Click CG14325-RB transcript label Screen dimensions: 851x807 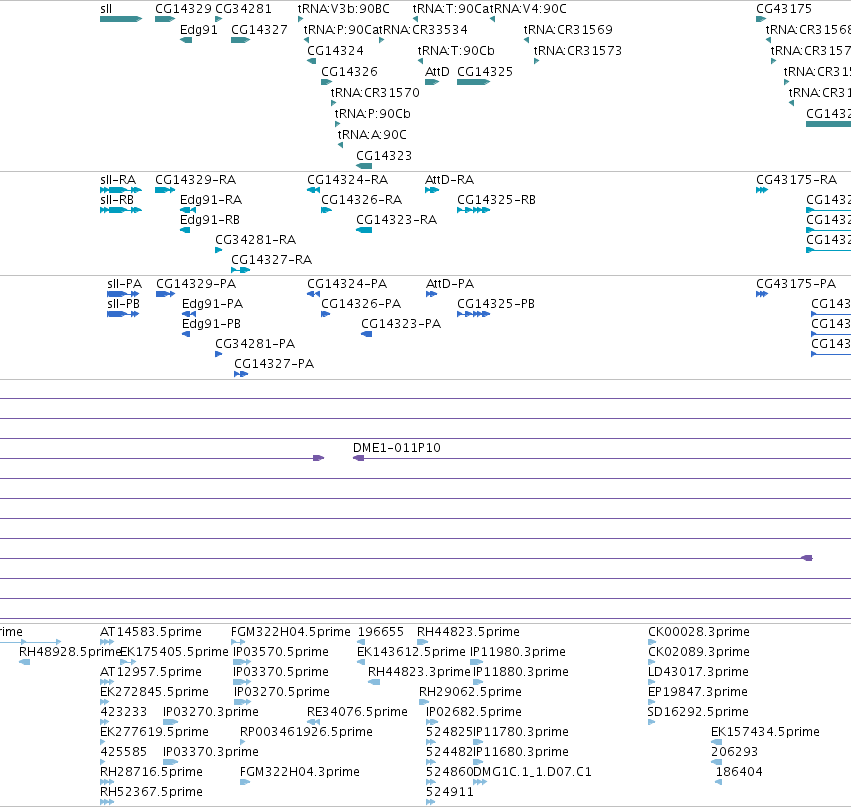(x=496, y=200)
